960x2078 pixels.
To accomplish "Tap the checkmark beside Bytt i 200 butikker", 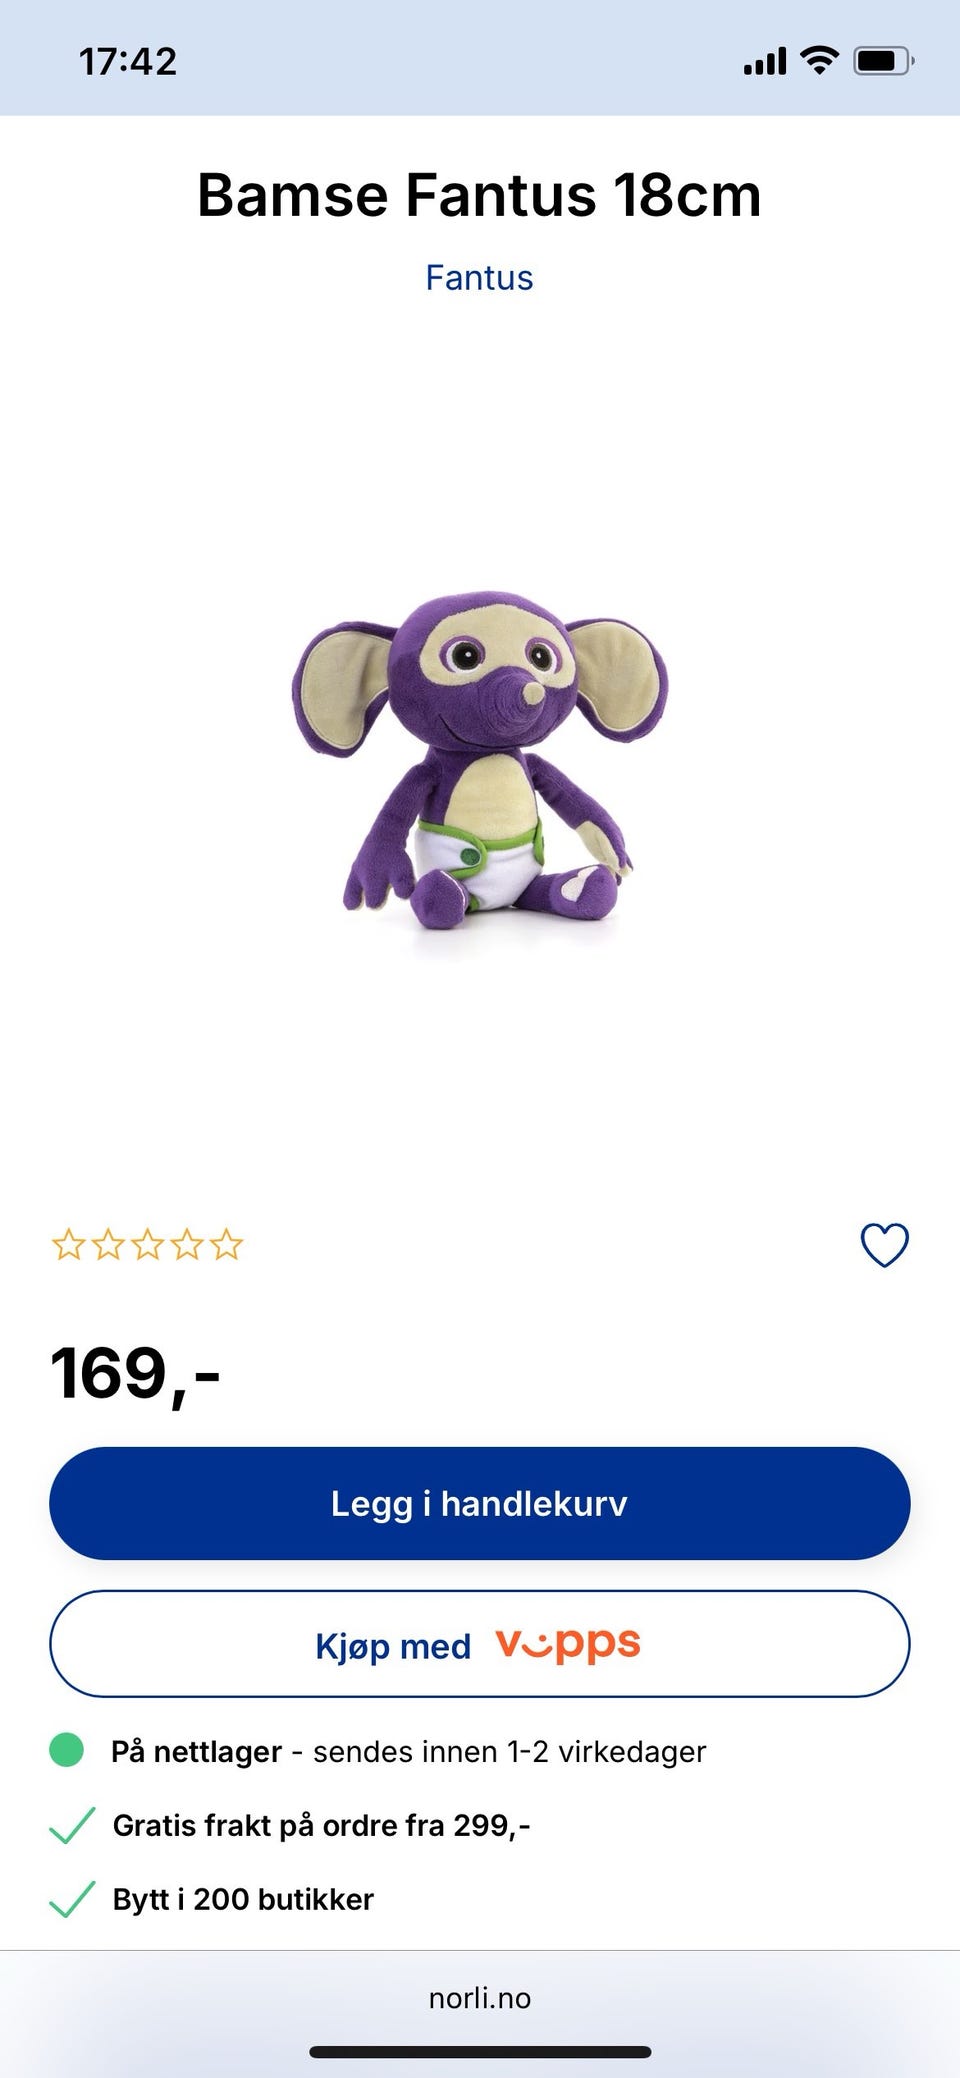I will coord(72,1899).
